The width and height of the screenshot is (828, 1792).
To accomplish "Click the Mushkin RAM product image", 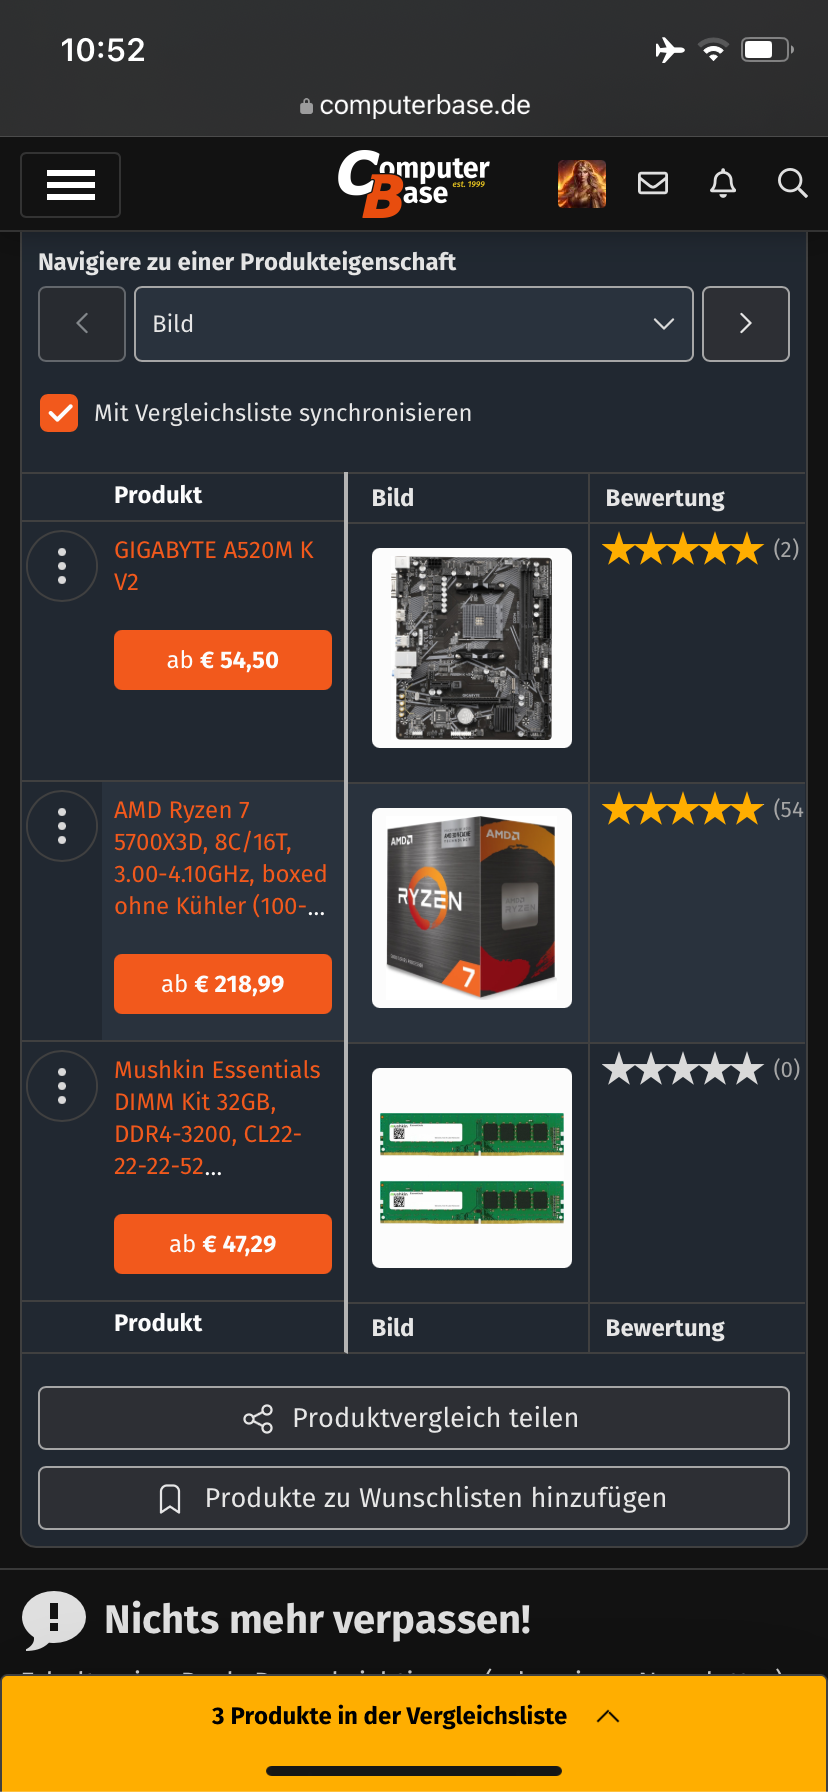I will (472, 1168).
